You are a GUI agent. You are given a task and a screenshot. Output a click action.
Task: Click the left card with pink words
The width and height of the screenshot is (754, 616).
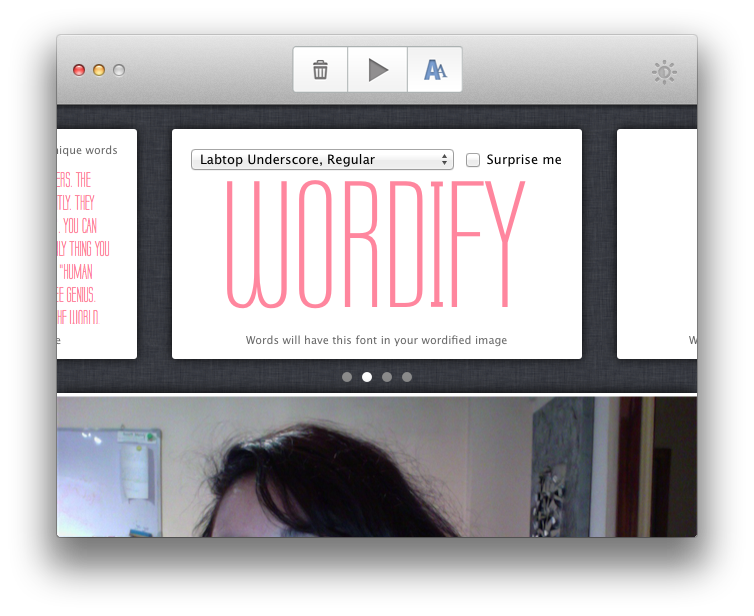pyautogui.click(x=96, y=244)
